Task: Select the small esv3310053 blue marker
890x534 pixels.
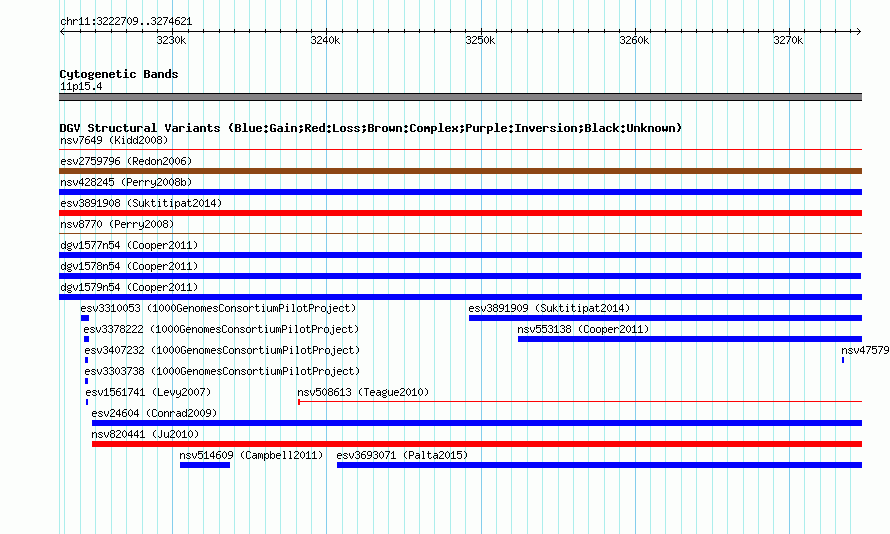Action: 85,318
